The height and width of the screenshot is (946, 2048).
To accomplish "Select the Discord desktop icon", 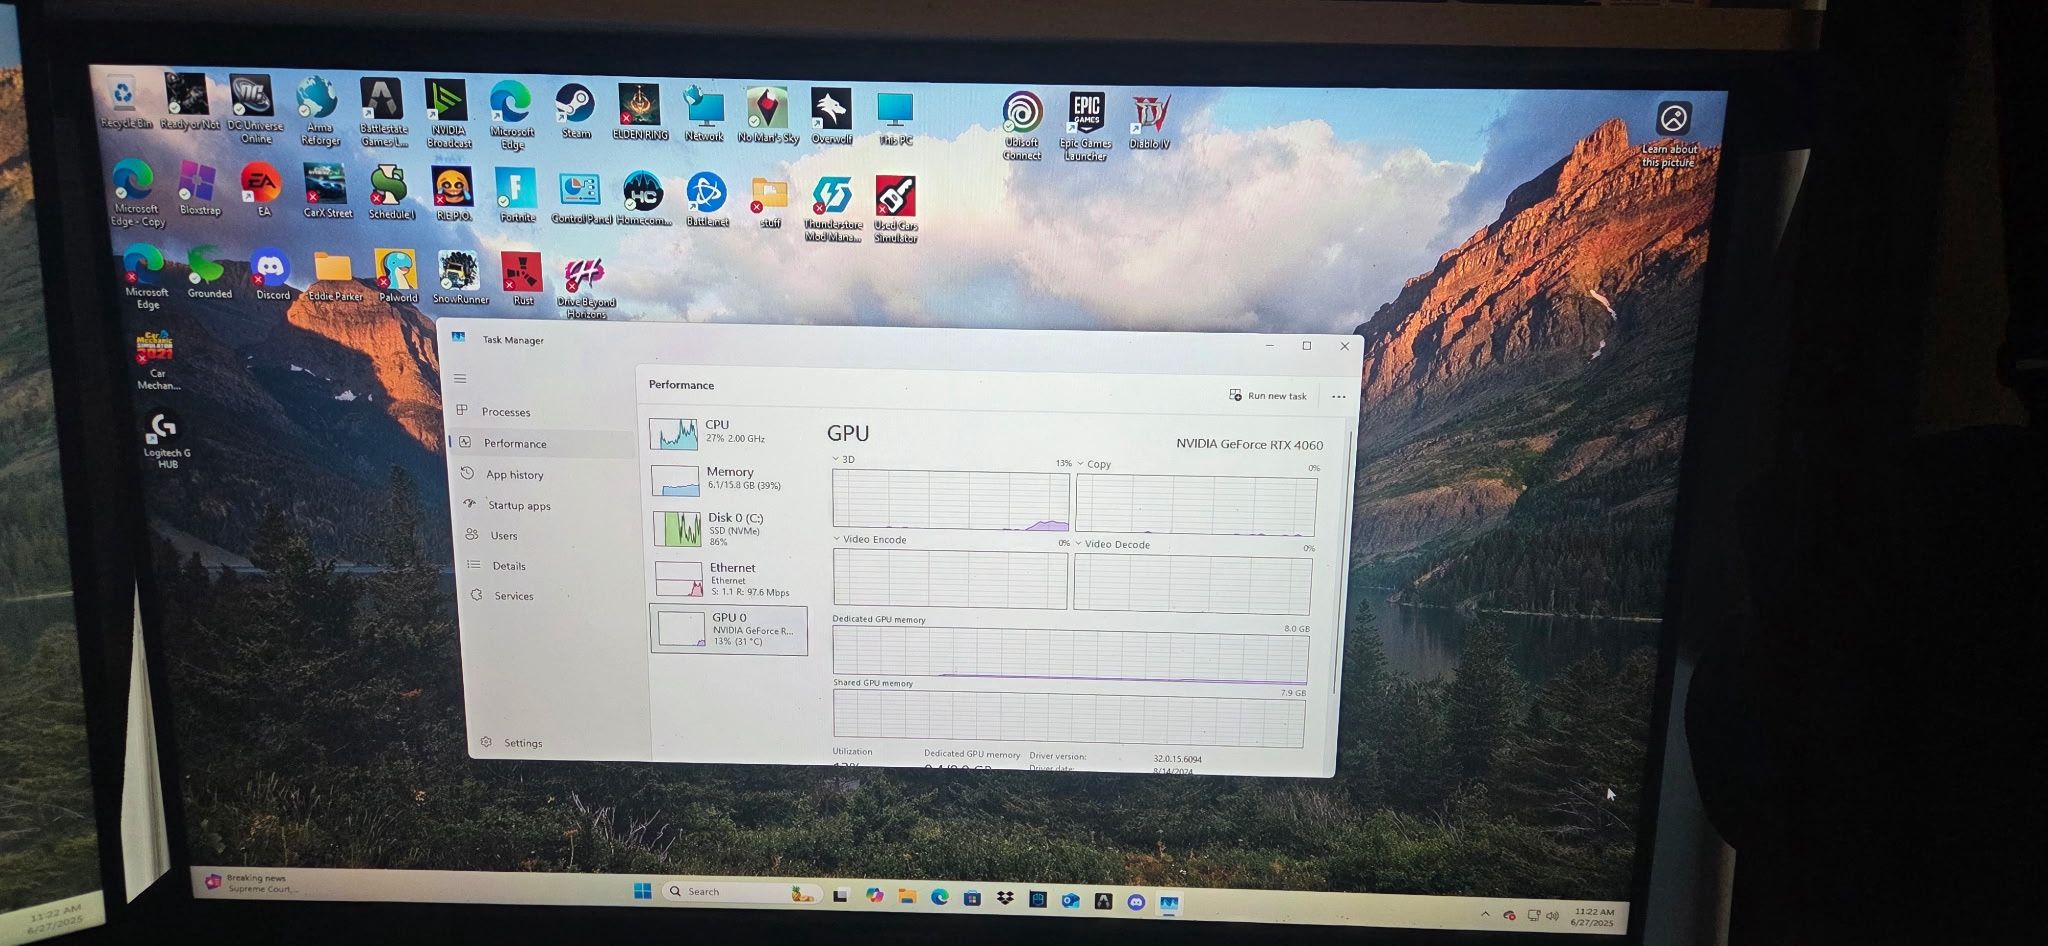I will pos(272,274).
